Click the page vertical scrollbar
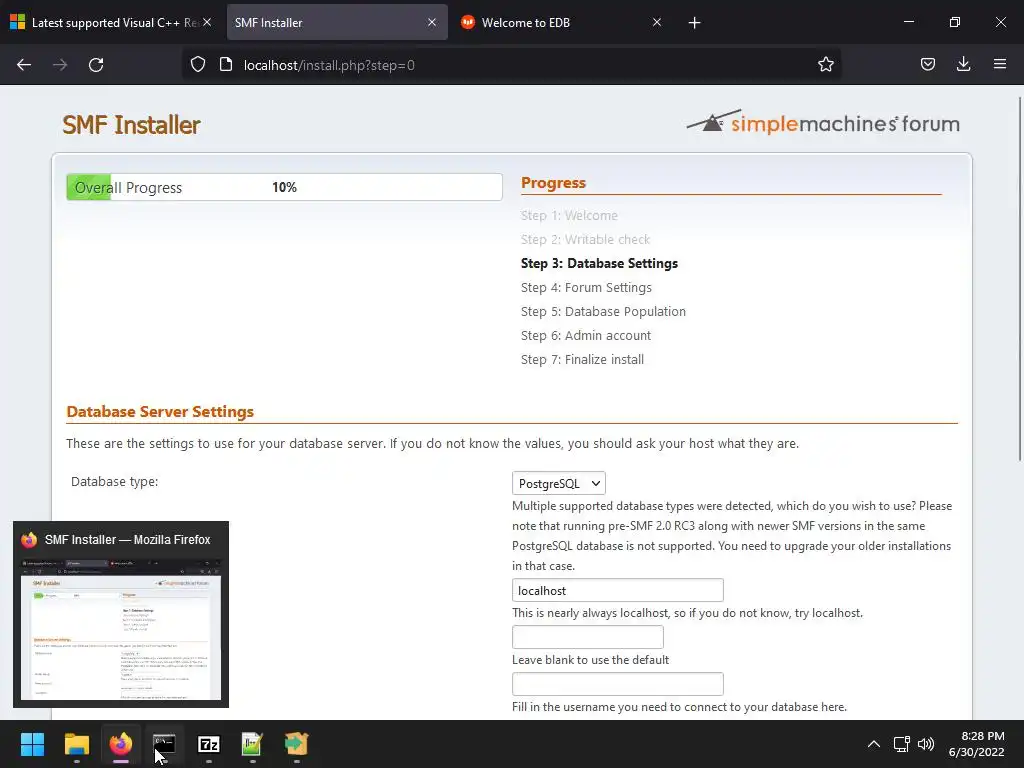The image size is (1024, 768). coord(1019,278)
